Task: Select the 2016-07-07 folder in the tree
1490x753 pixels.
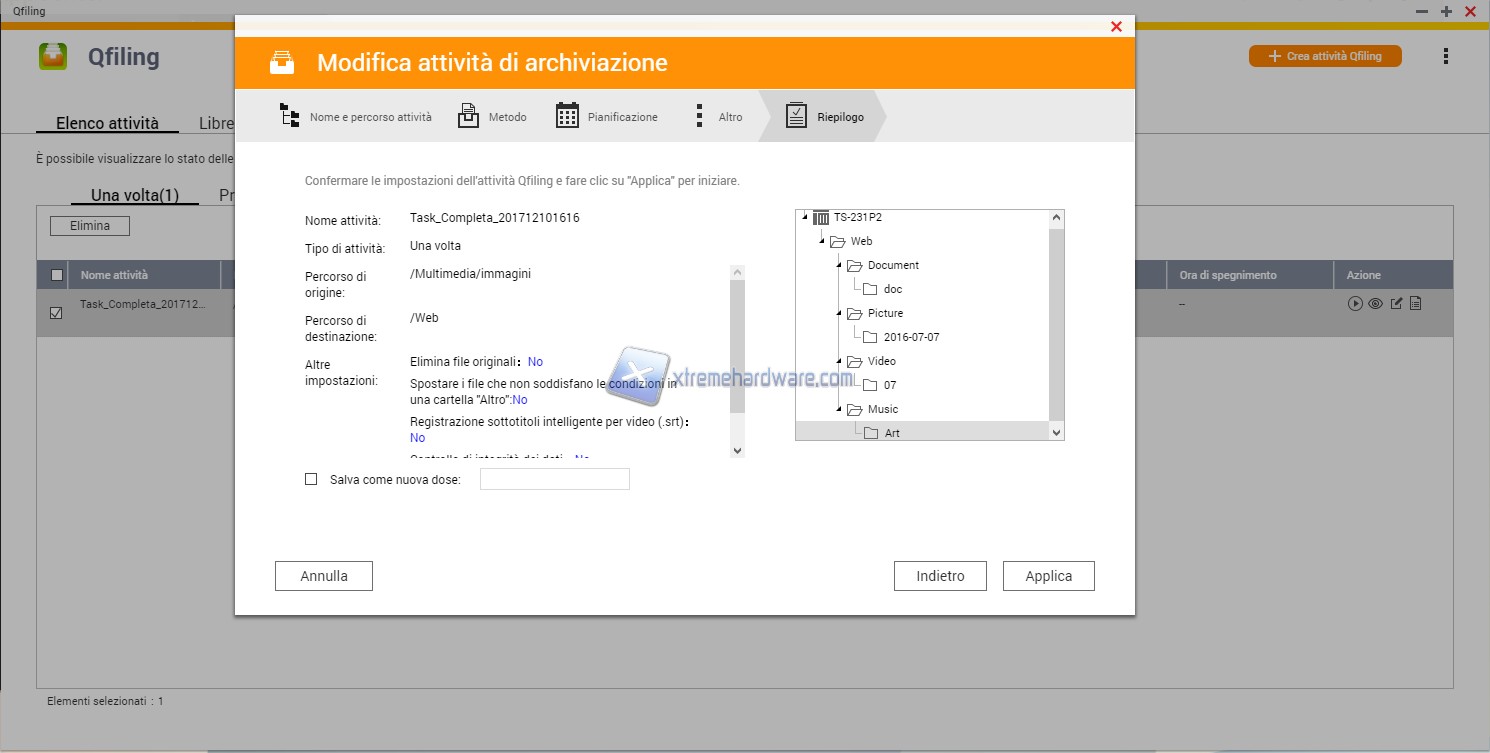Action: click(911, 337)
